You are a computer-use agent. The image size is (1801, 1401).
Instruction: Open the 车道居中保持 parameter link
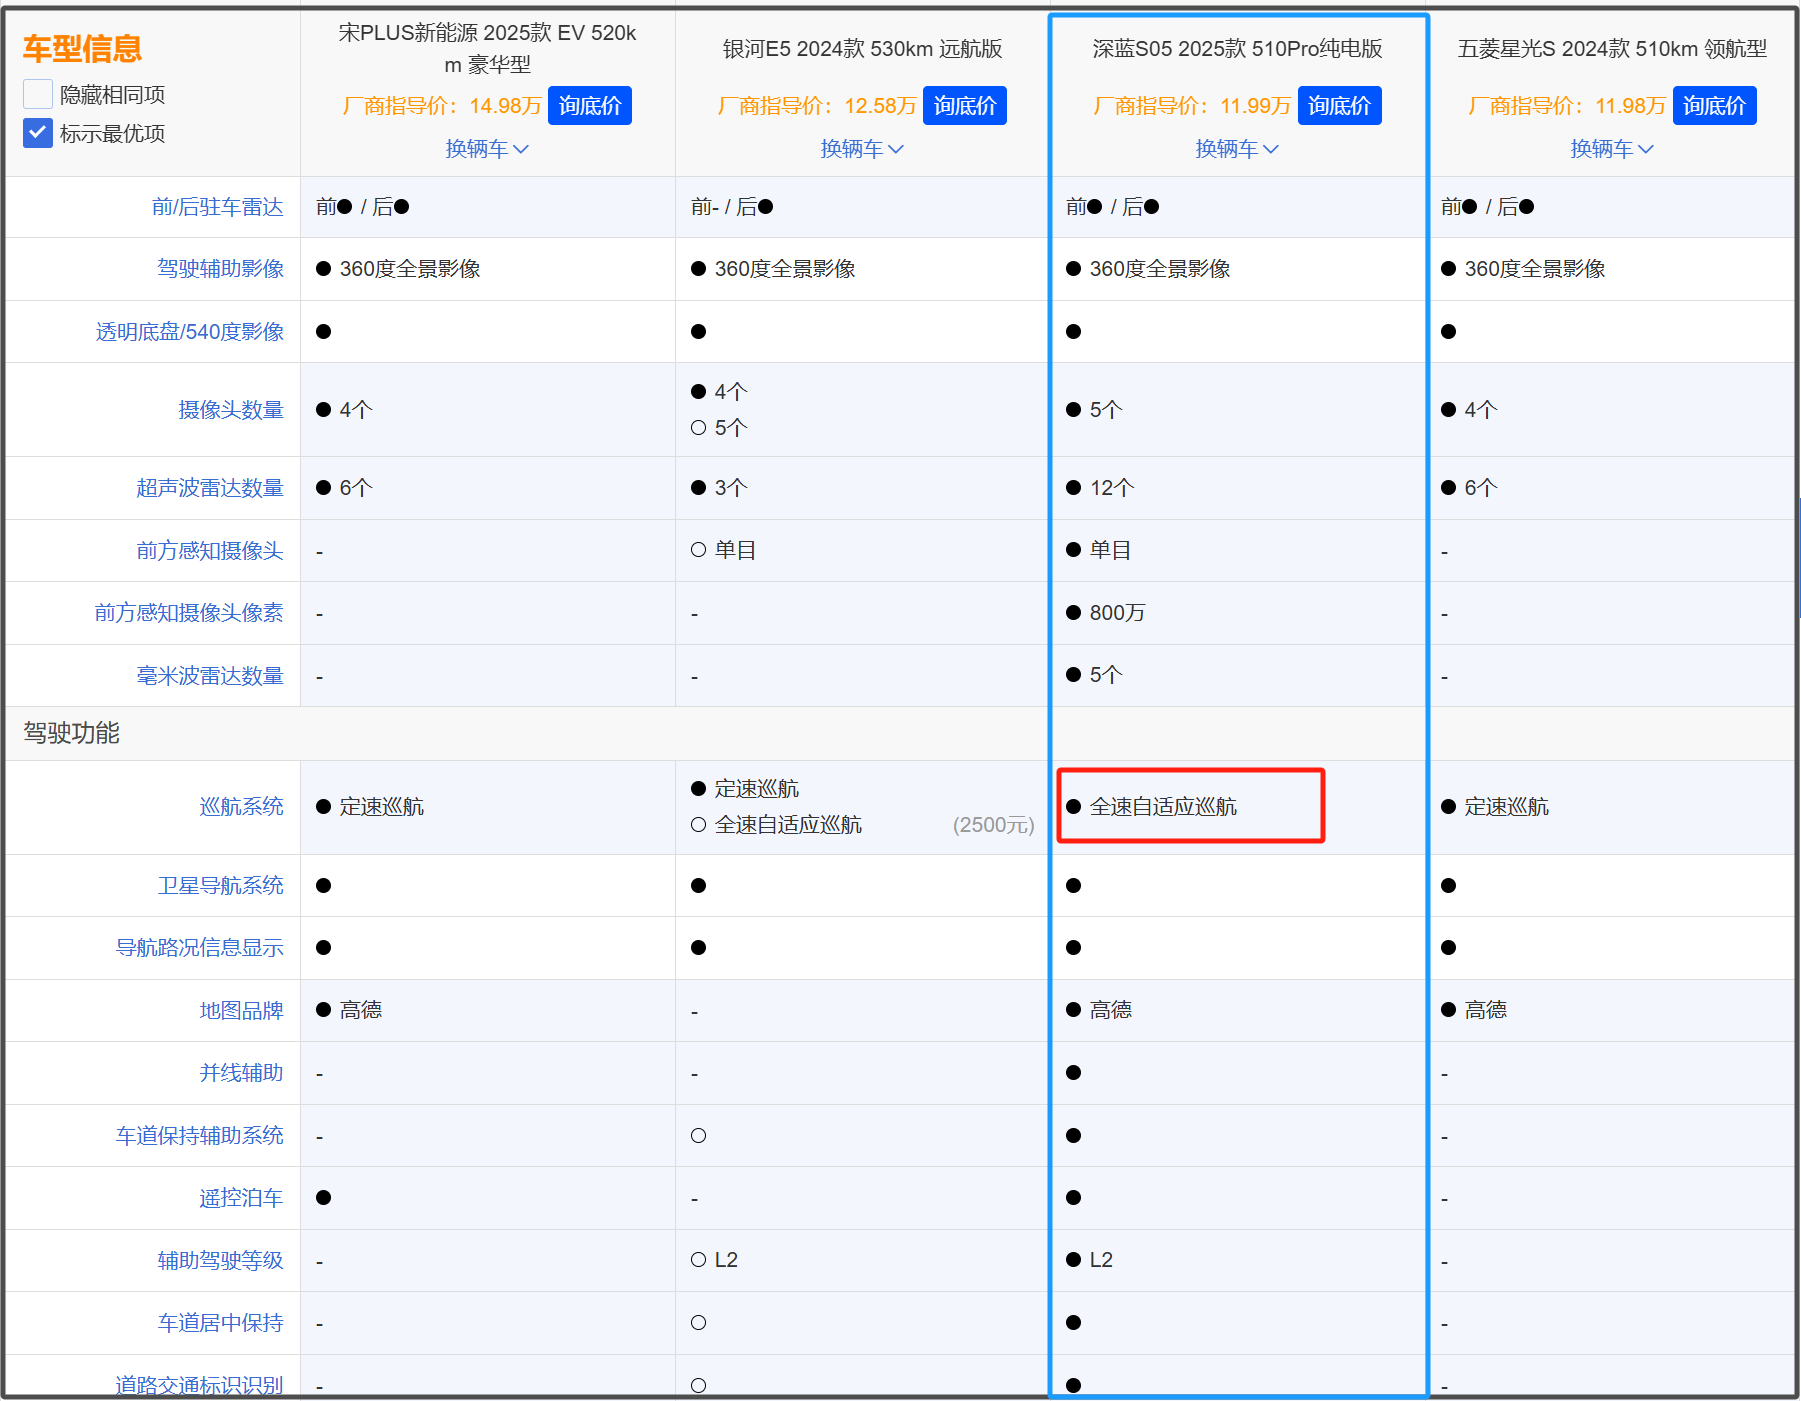pos(221,1323)
